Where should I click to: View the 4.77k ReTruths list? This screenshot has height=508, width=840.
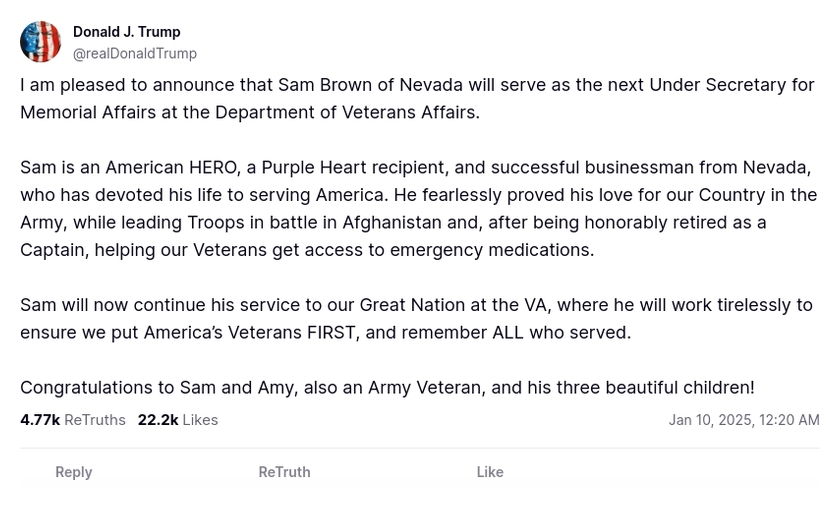73,420
